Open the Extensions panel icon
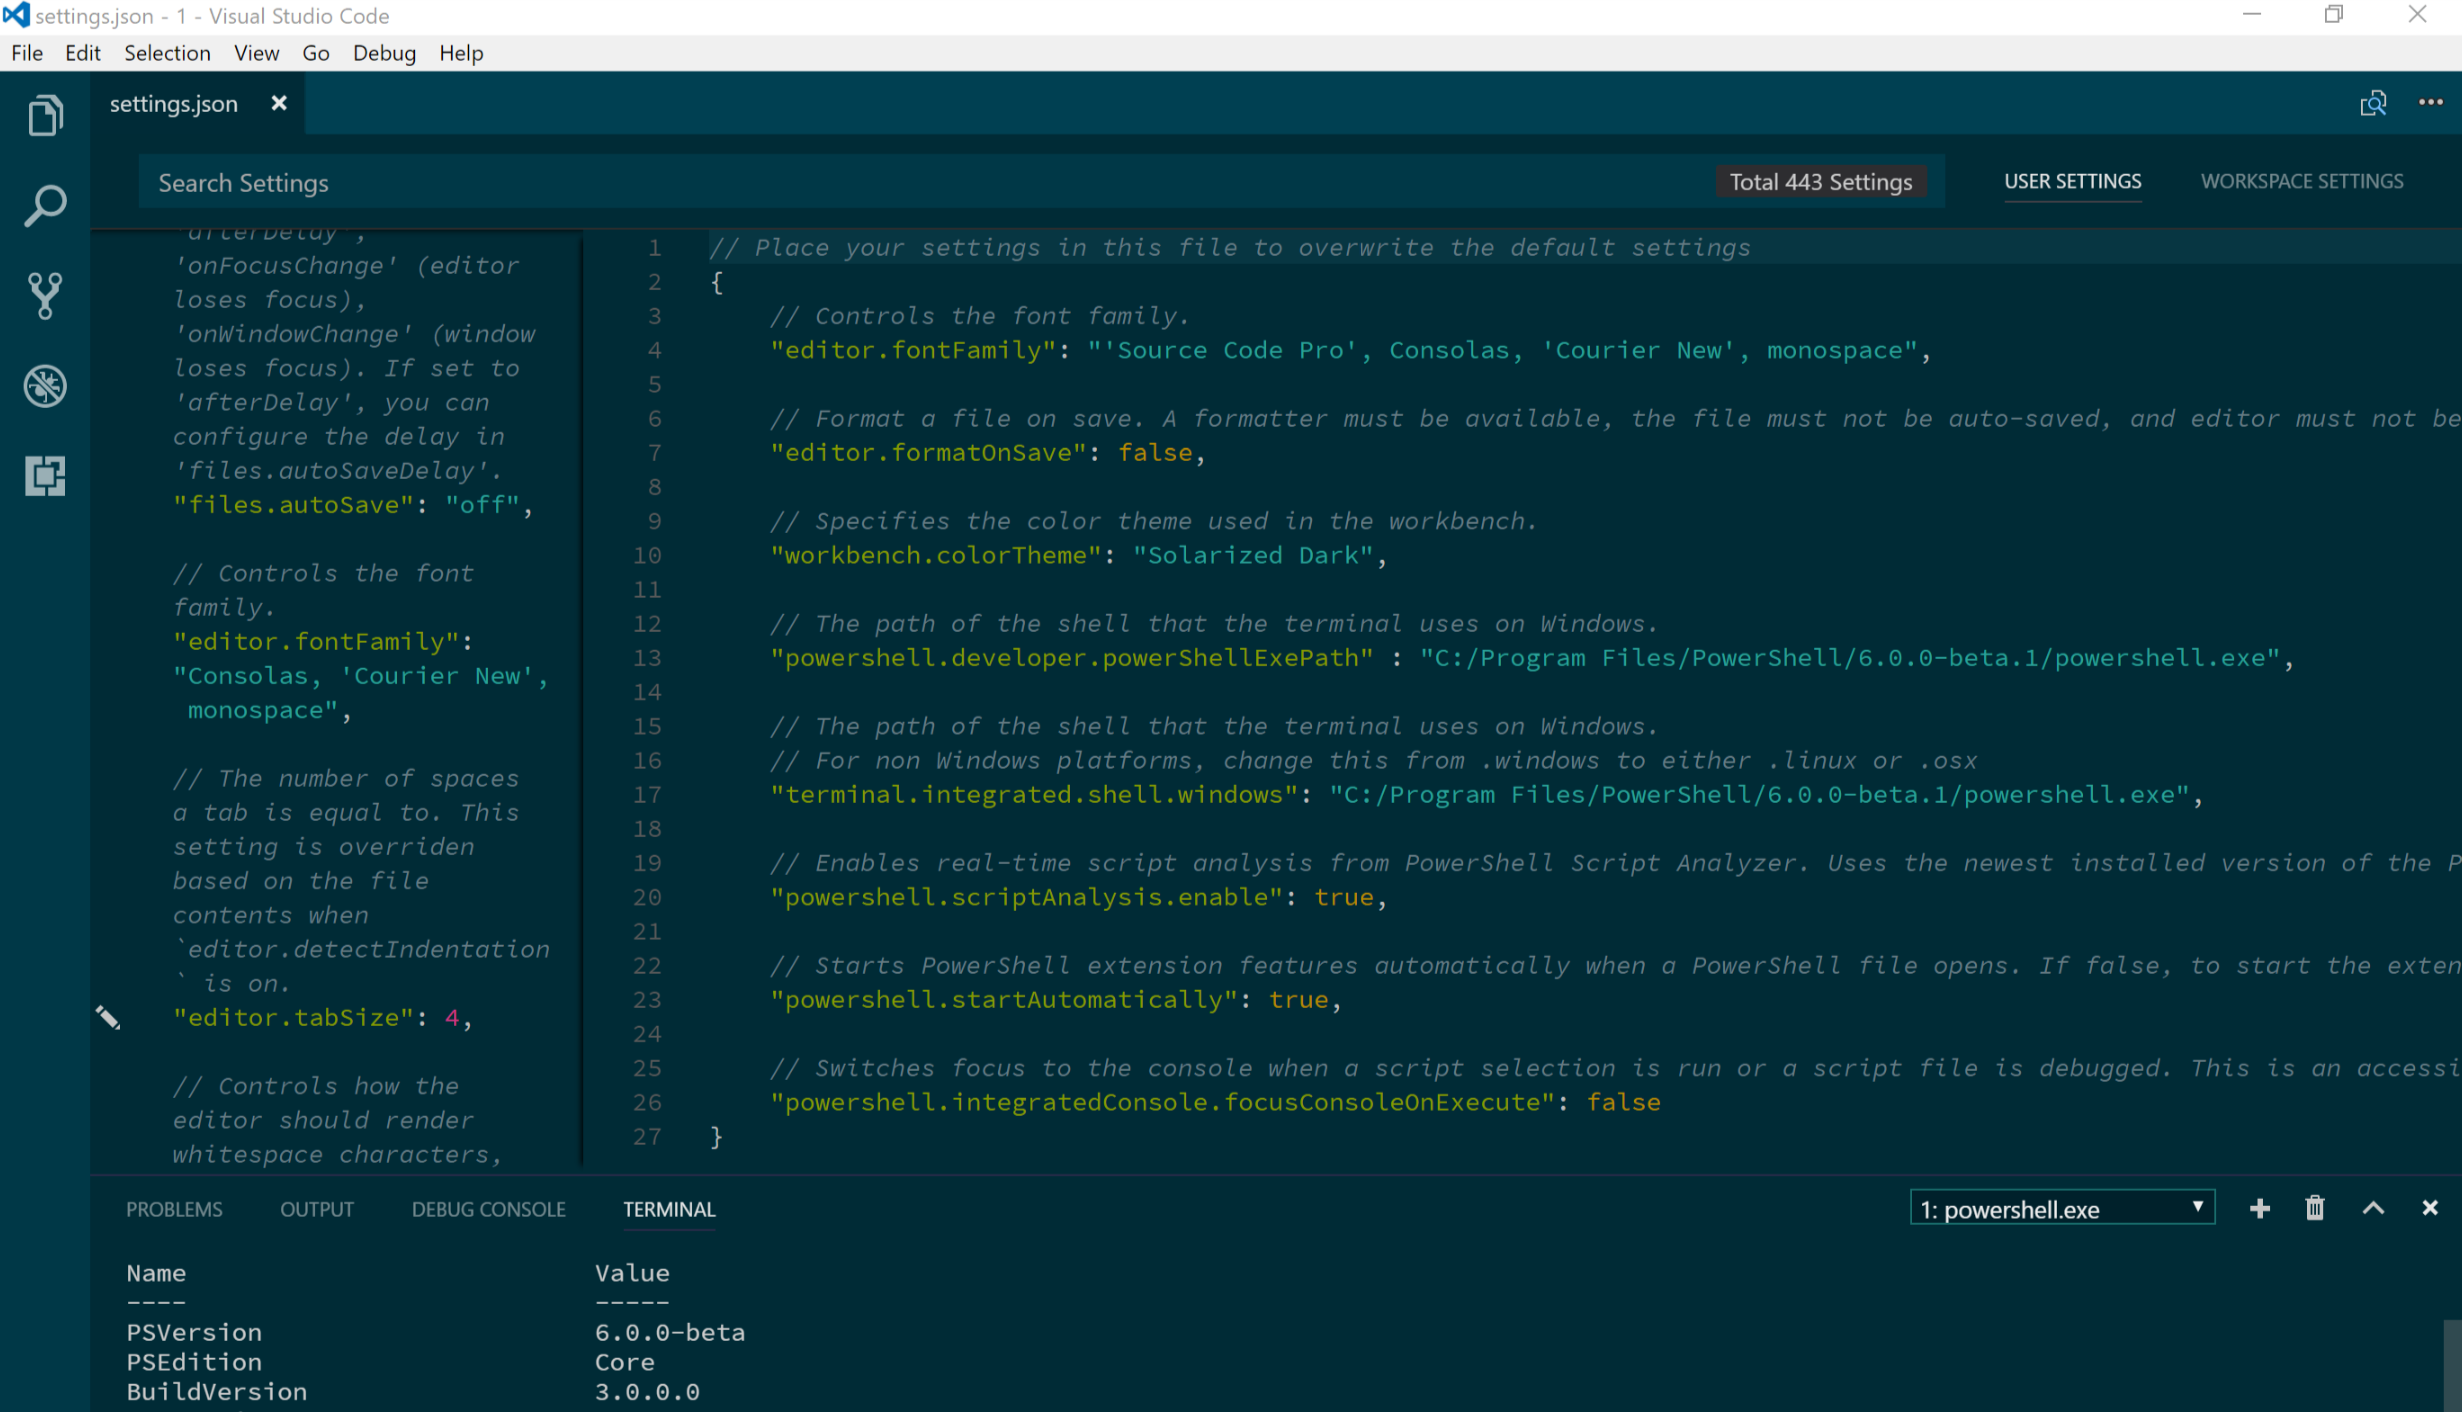The image size is (2462, 1412). [46, 475]
